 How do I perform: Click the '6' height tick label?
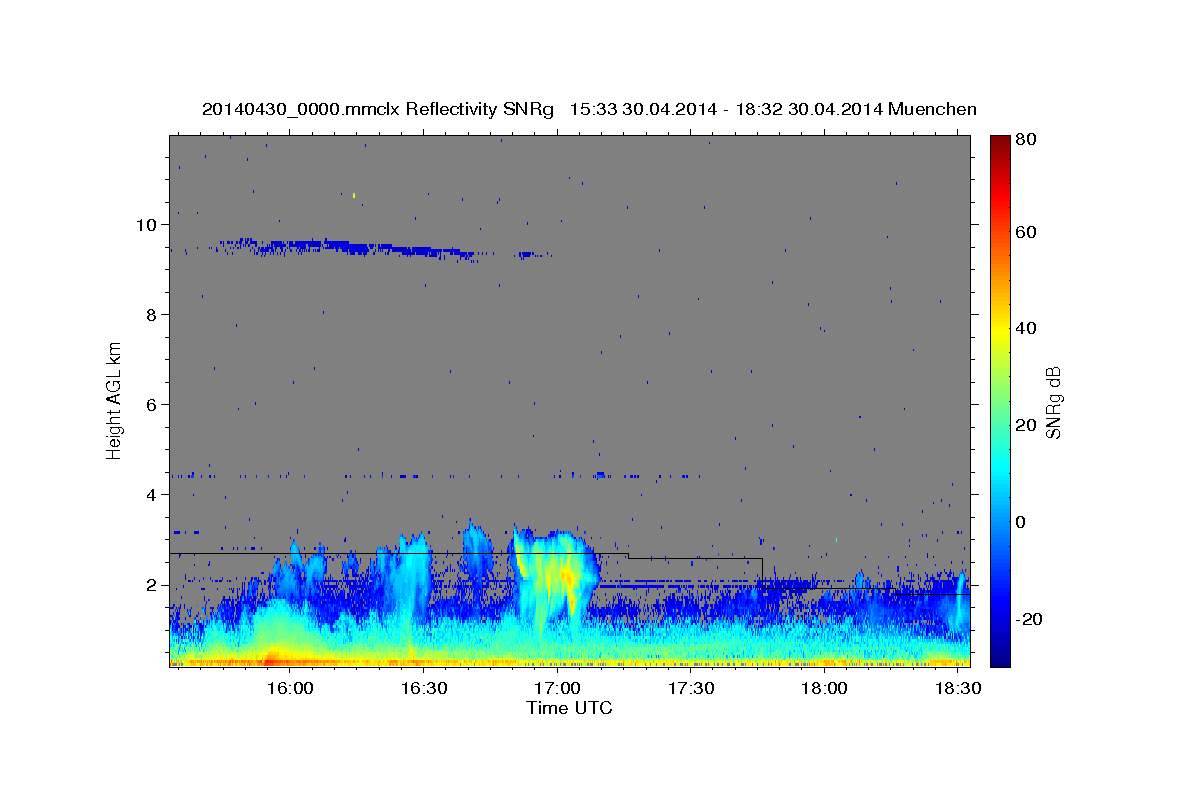point(151,405)
